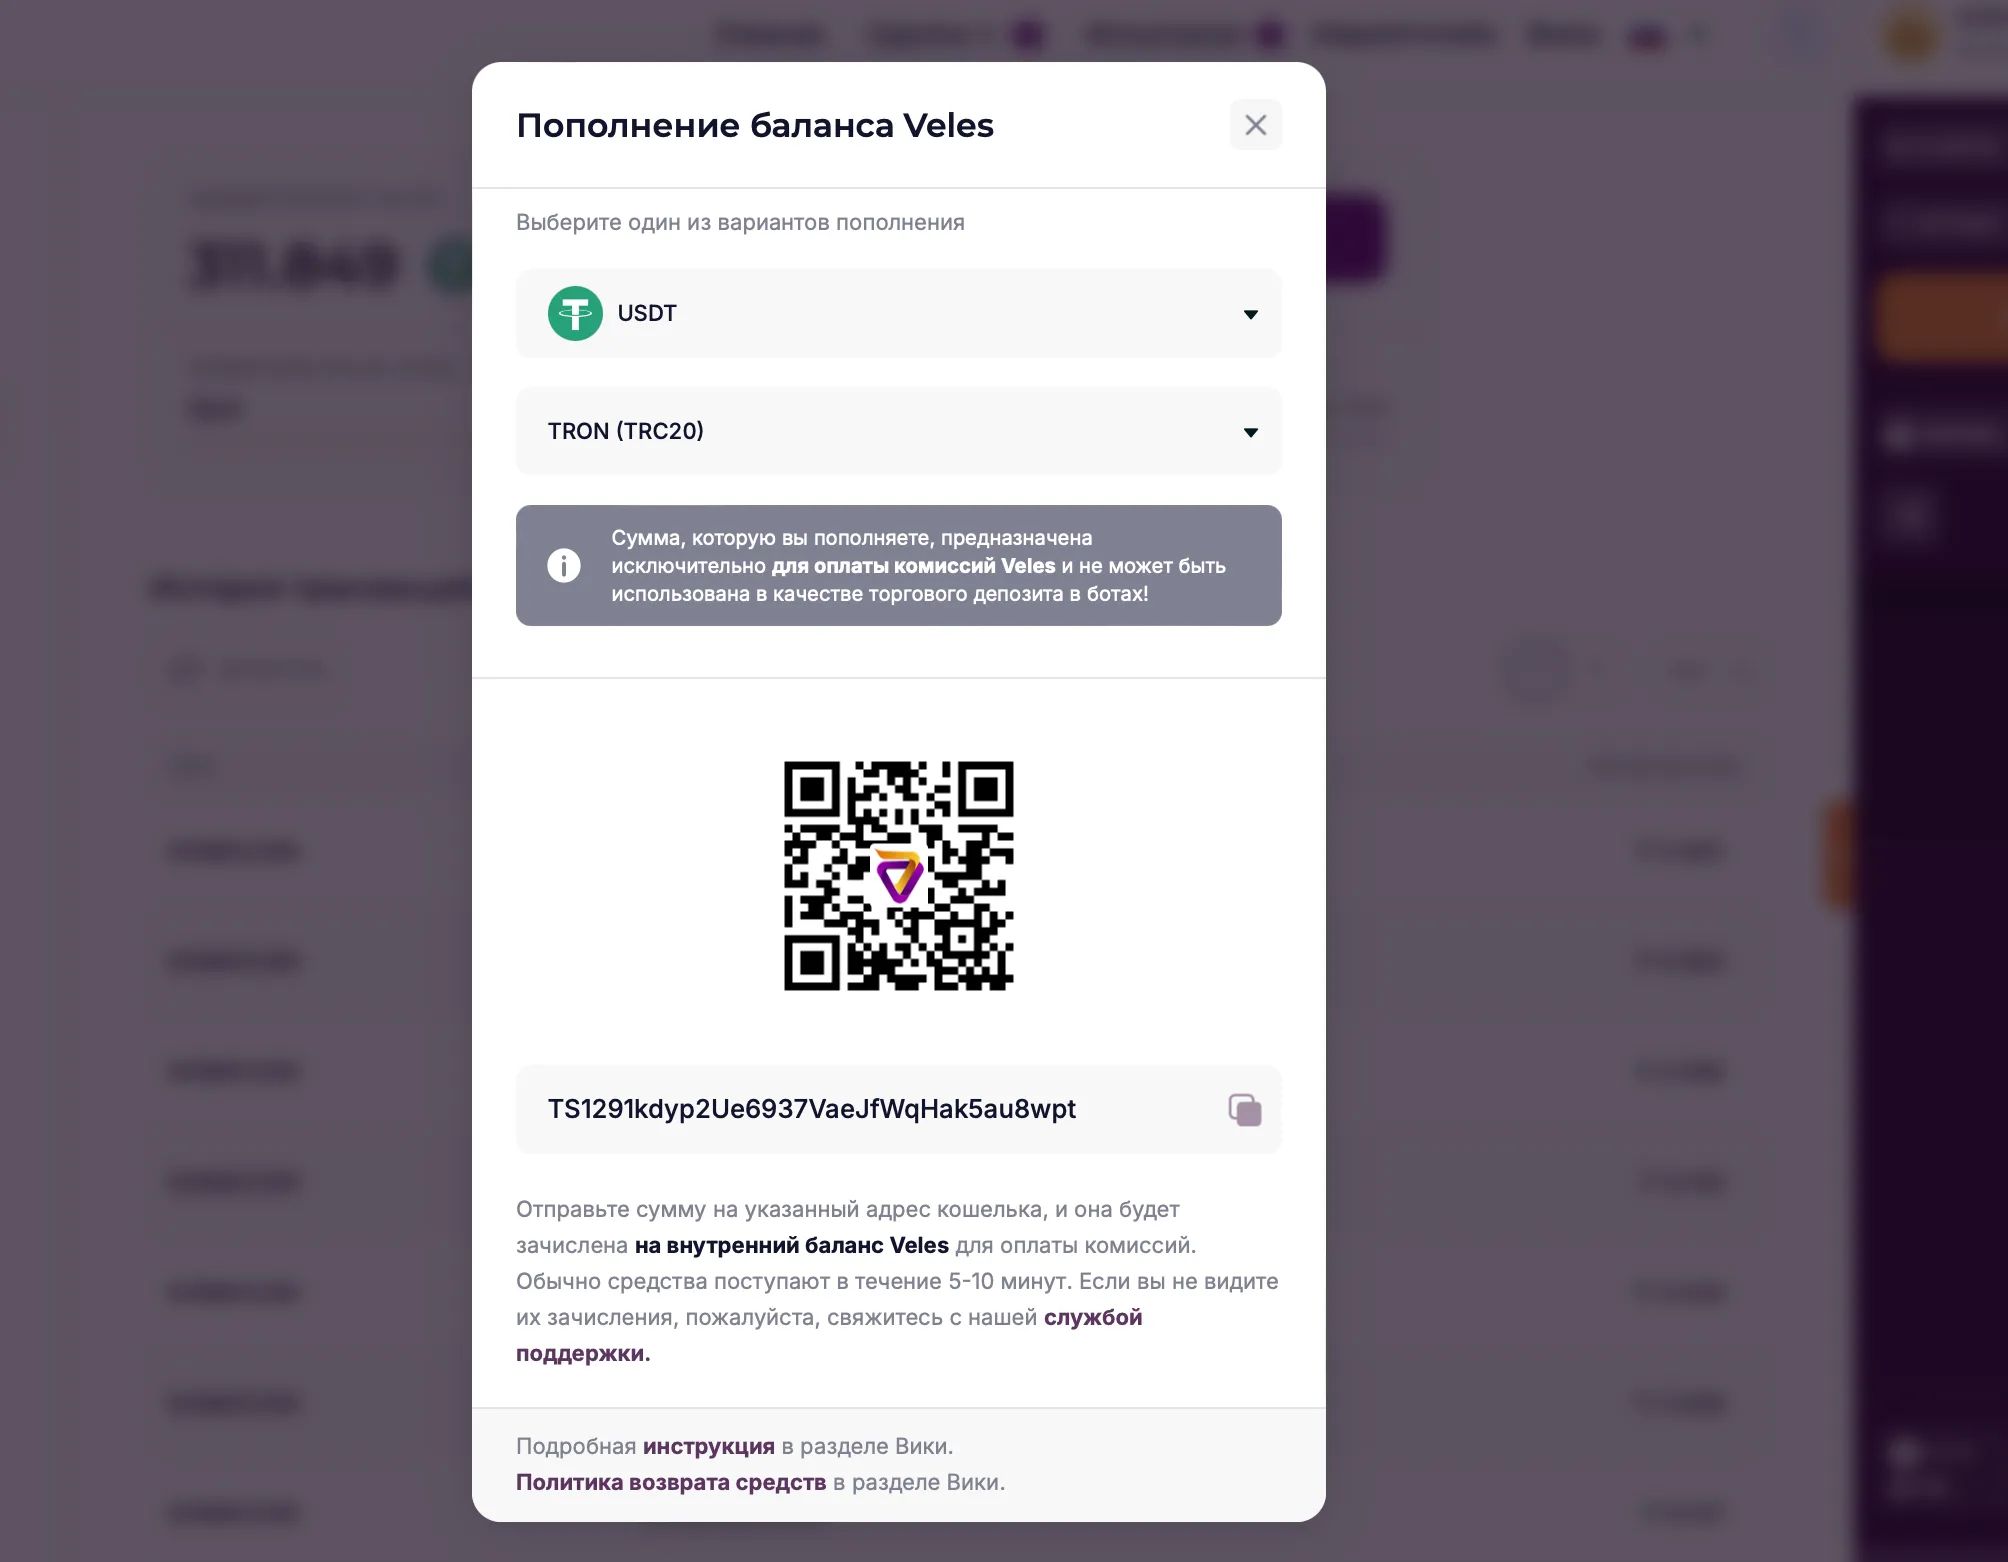The height and width of the screenshot is (1562, 2008).
Task: Click the language flag icon in the header
Action: (1647, 35)
